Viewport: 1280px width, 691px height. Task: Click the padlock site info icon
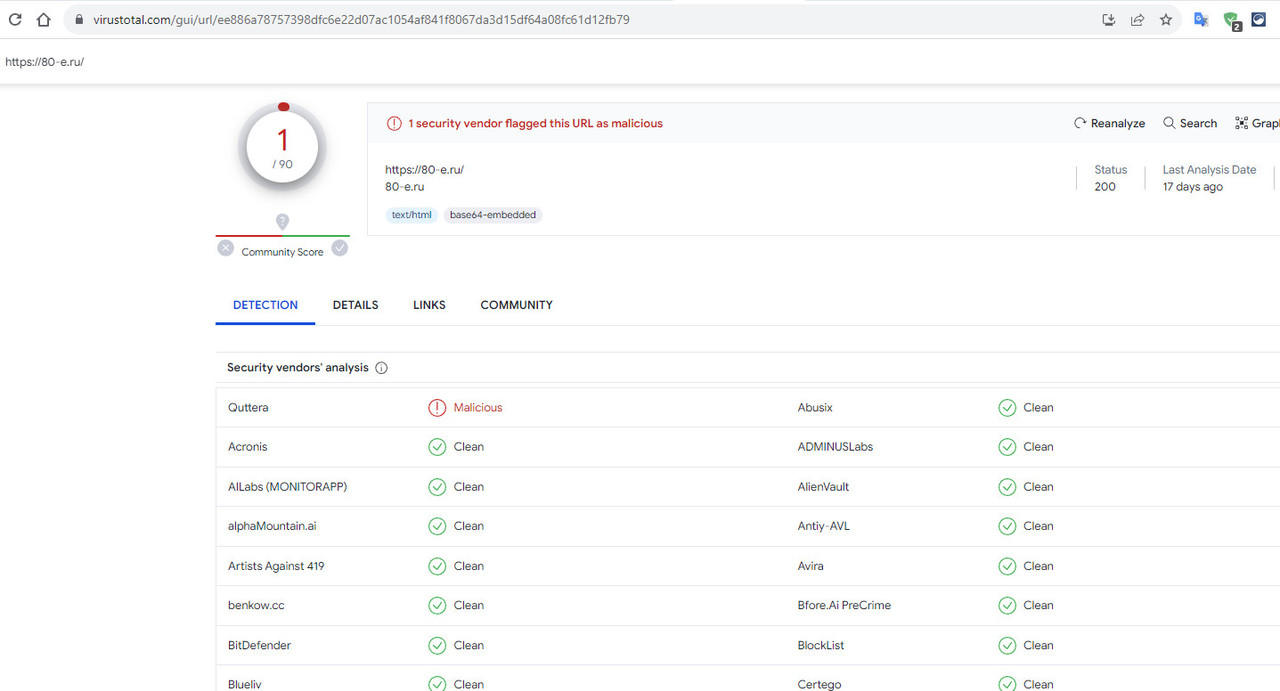pos(79,19)
